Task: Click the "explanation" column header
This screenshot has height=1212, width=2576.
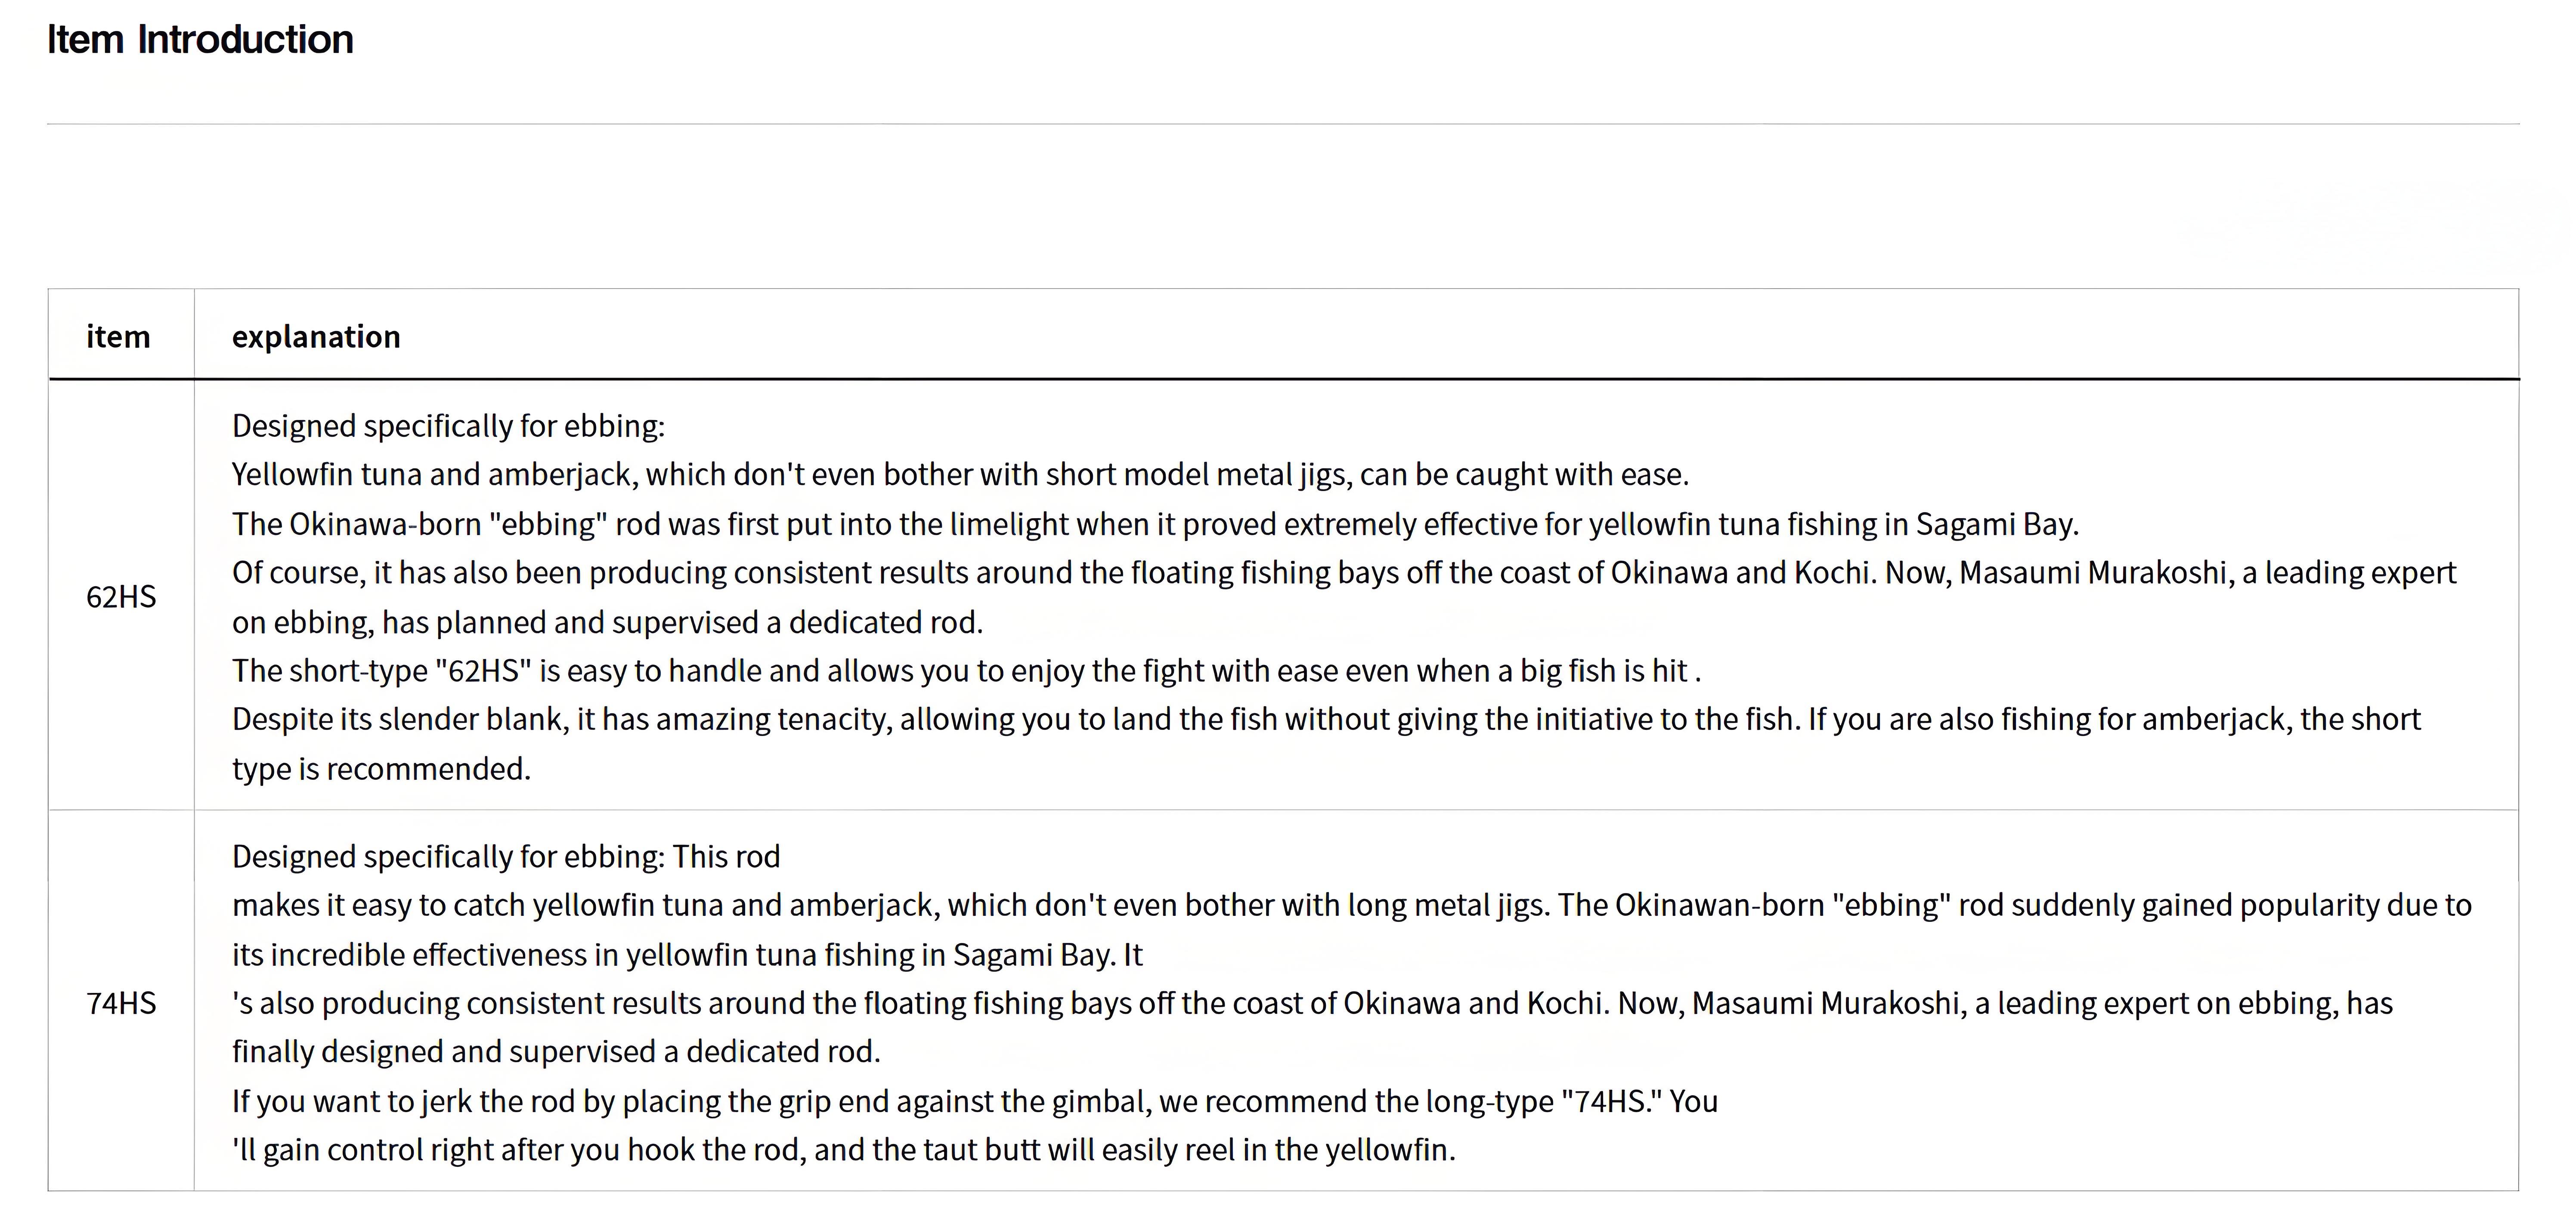Action: [316, 337]
